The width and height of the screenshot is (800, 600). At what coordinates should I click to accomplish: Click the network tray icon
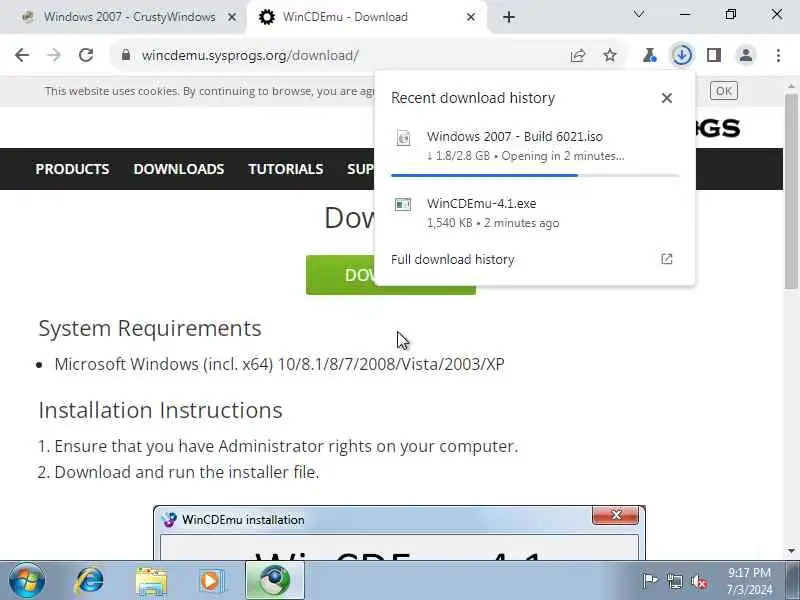[x=674, y=581]
